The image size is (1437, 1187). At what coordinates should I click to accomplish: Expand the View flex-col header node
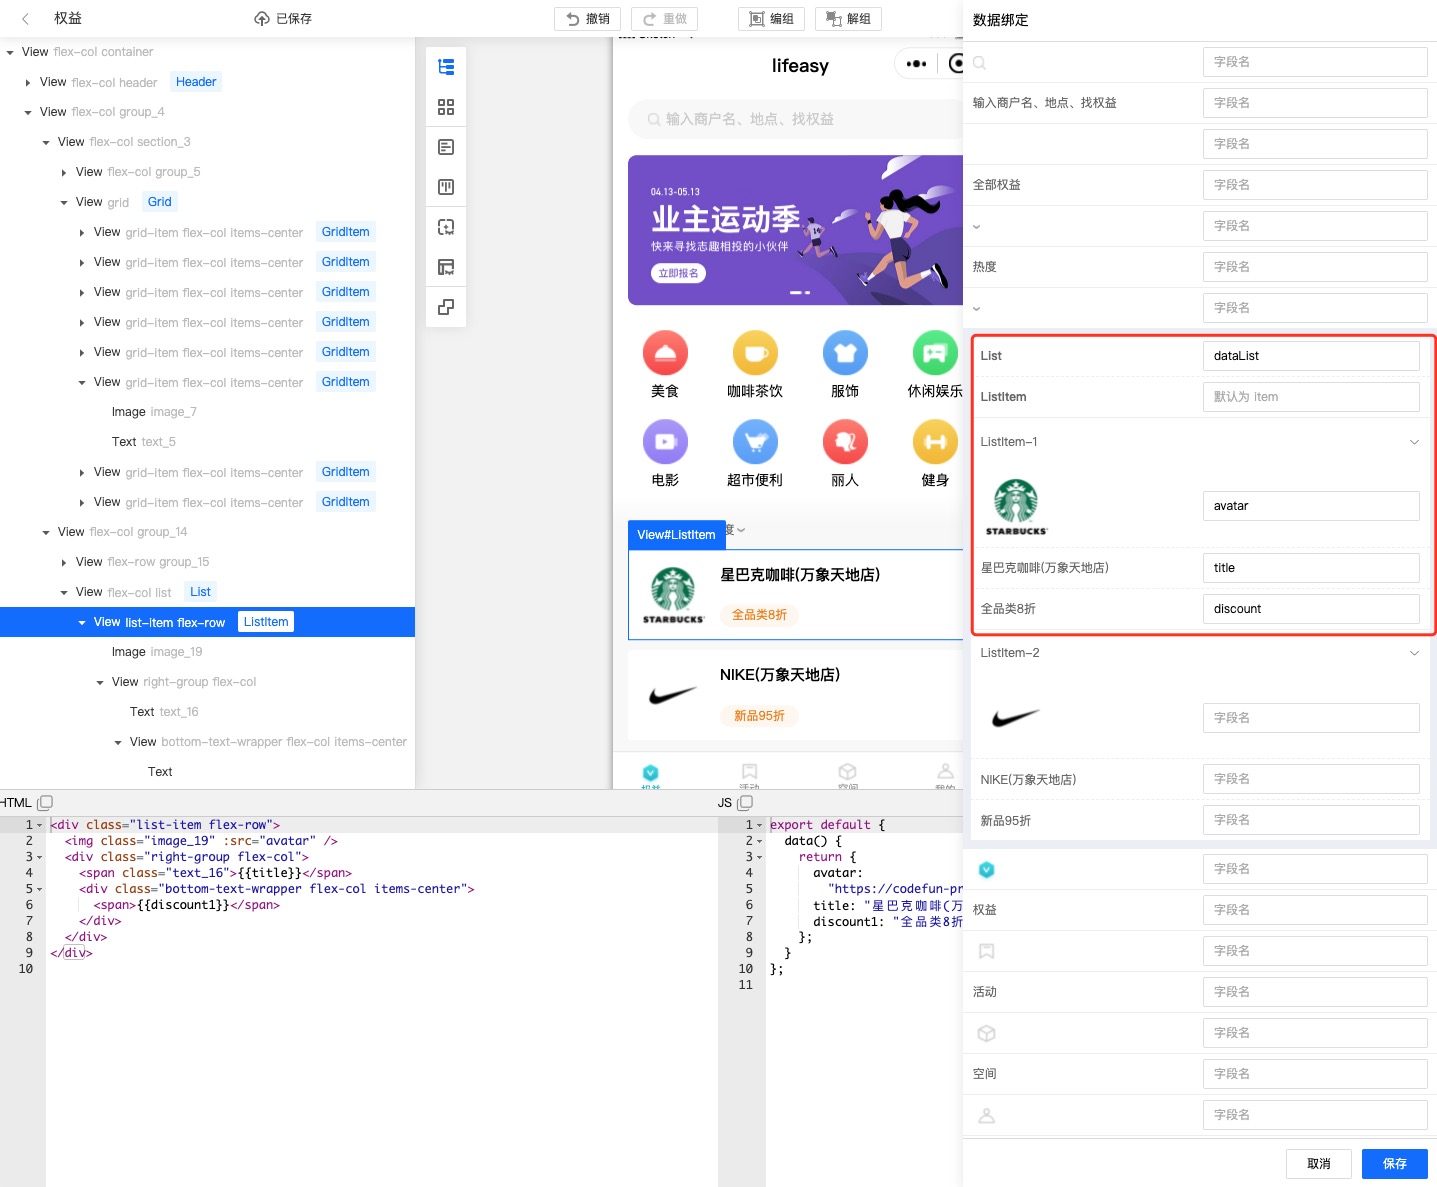(x=28, y=82)
